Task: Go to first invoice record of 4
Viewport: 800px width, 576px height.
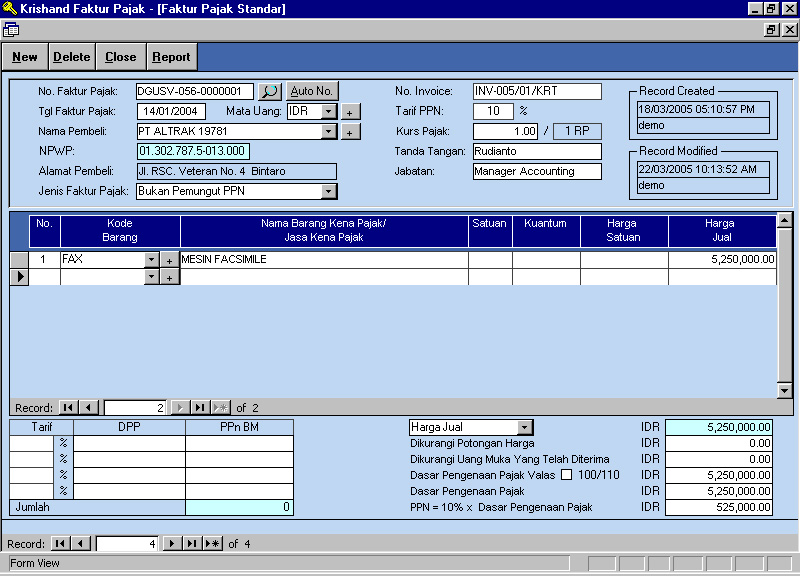Action: tap(60, 543)
